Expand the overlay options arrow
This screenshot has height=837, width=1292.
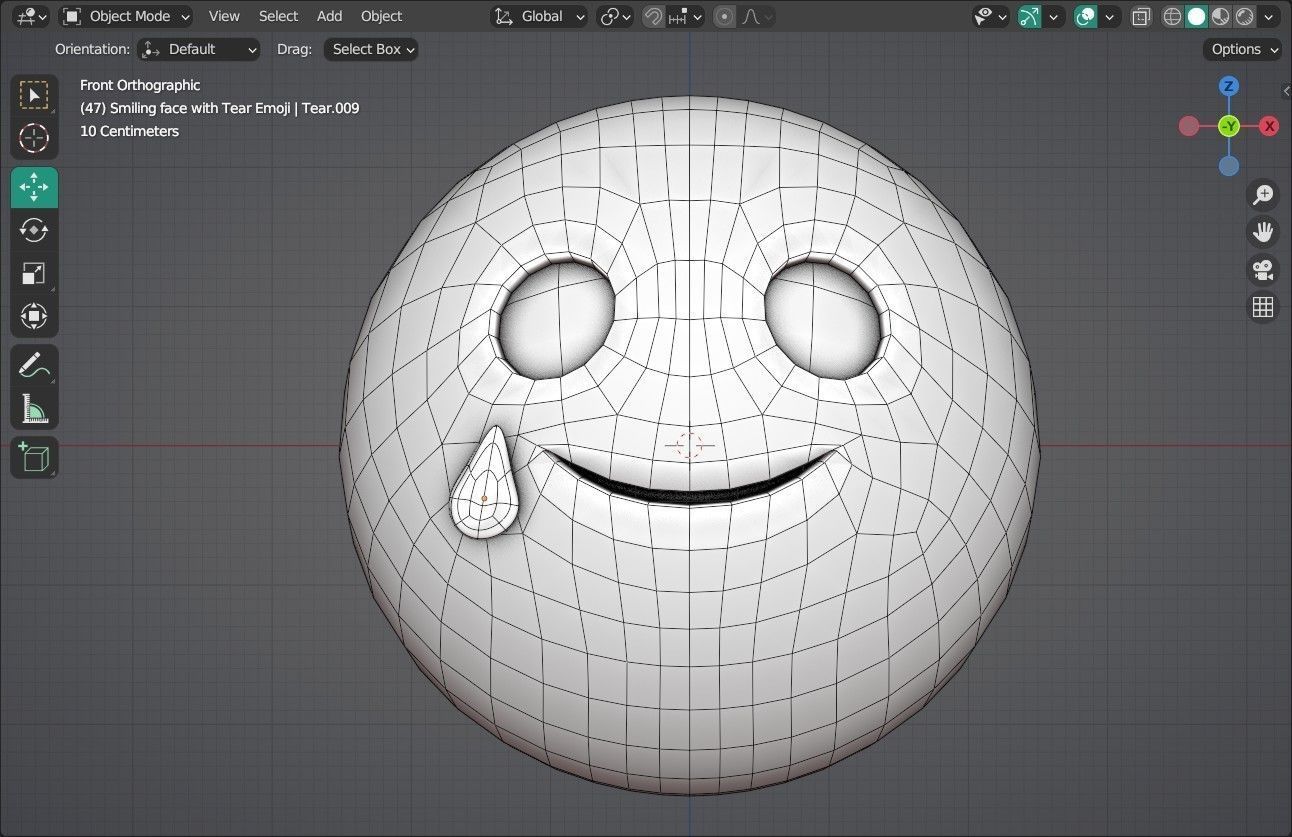click(1109, 16)
